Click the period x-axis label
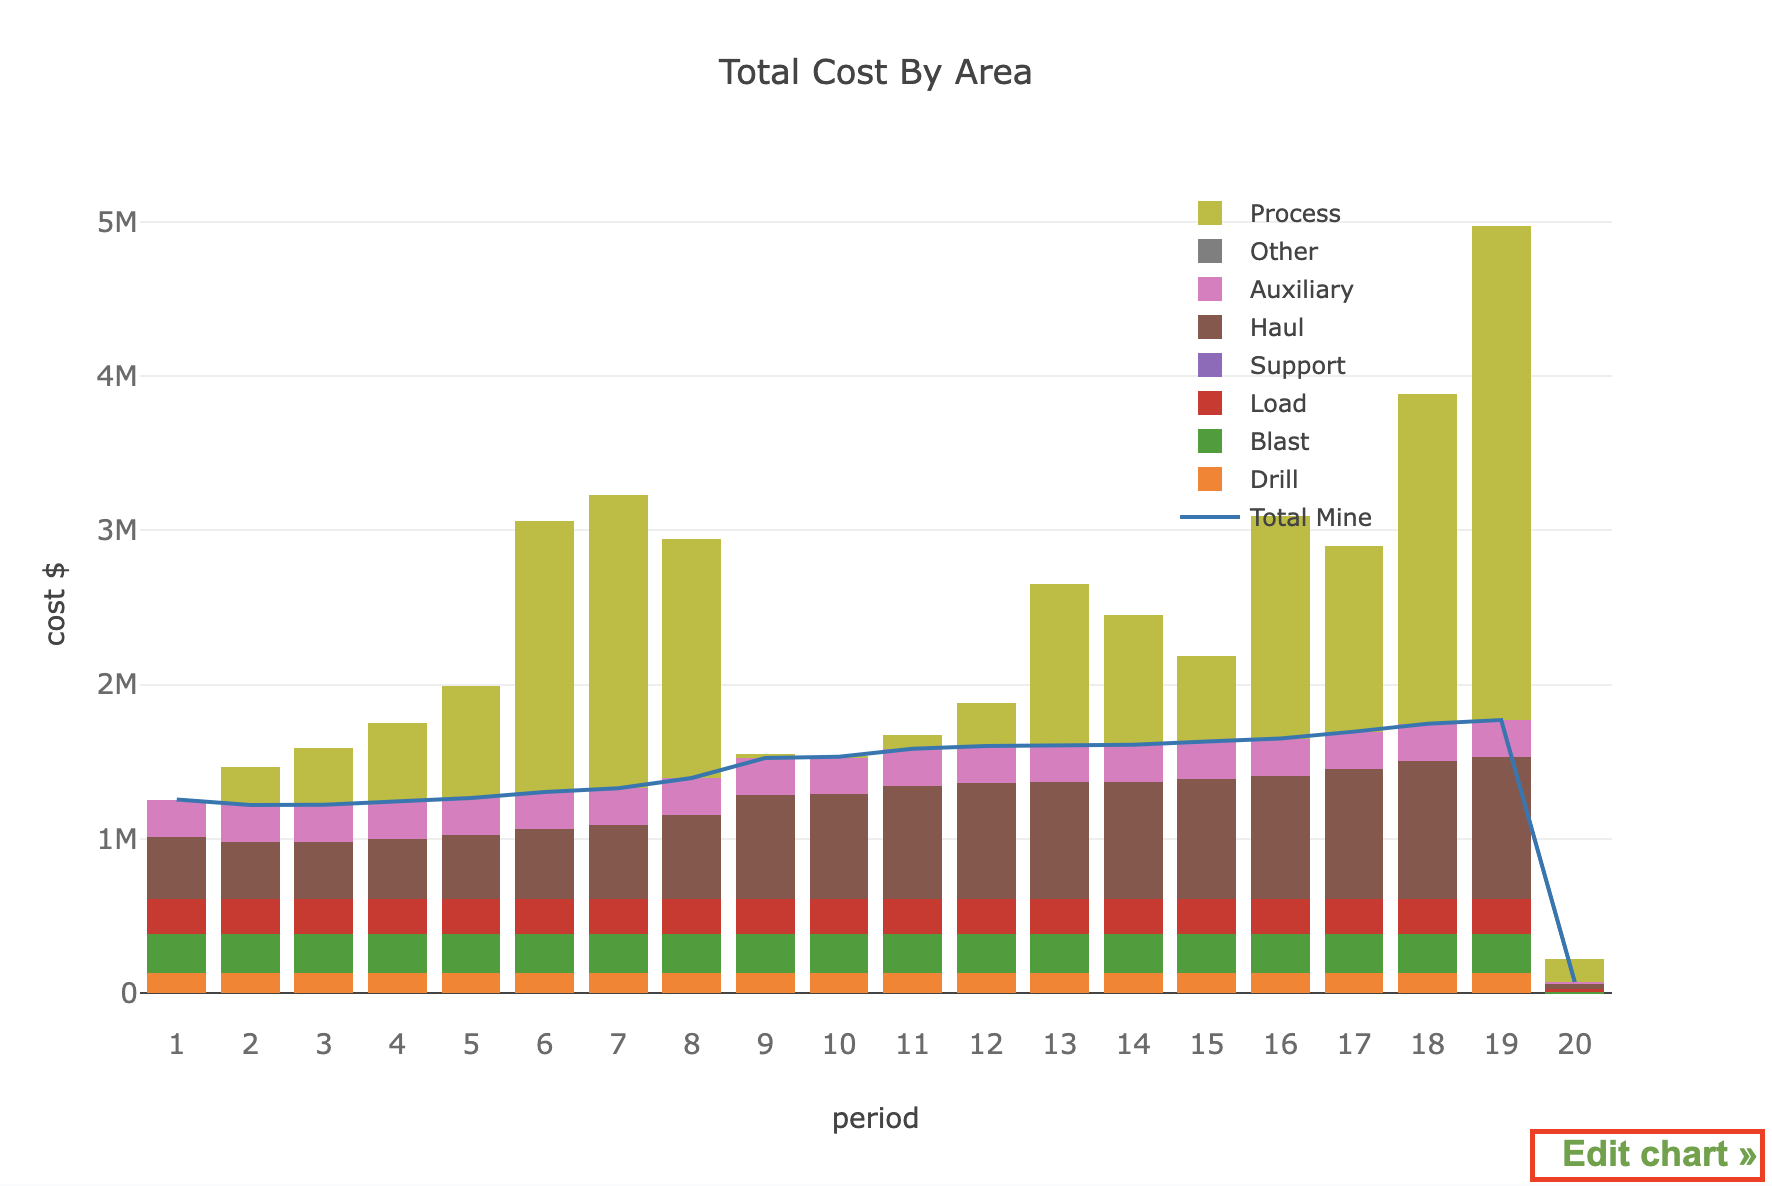 click(x=875, y=1118)
